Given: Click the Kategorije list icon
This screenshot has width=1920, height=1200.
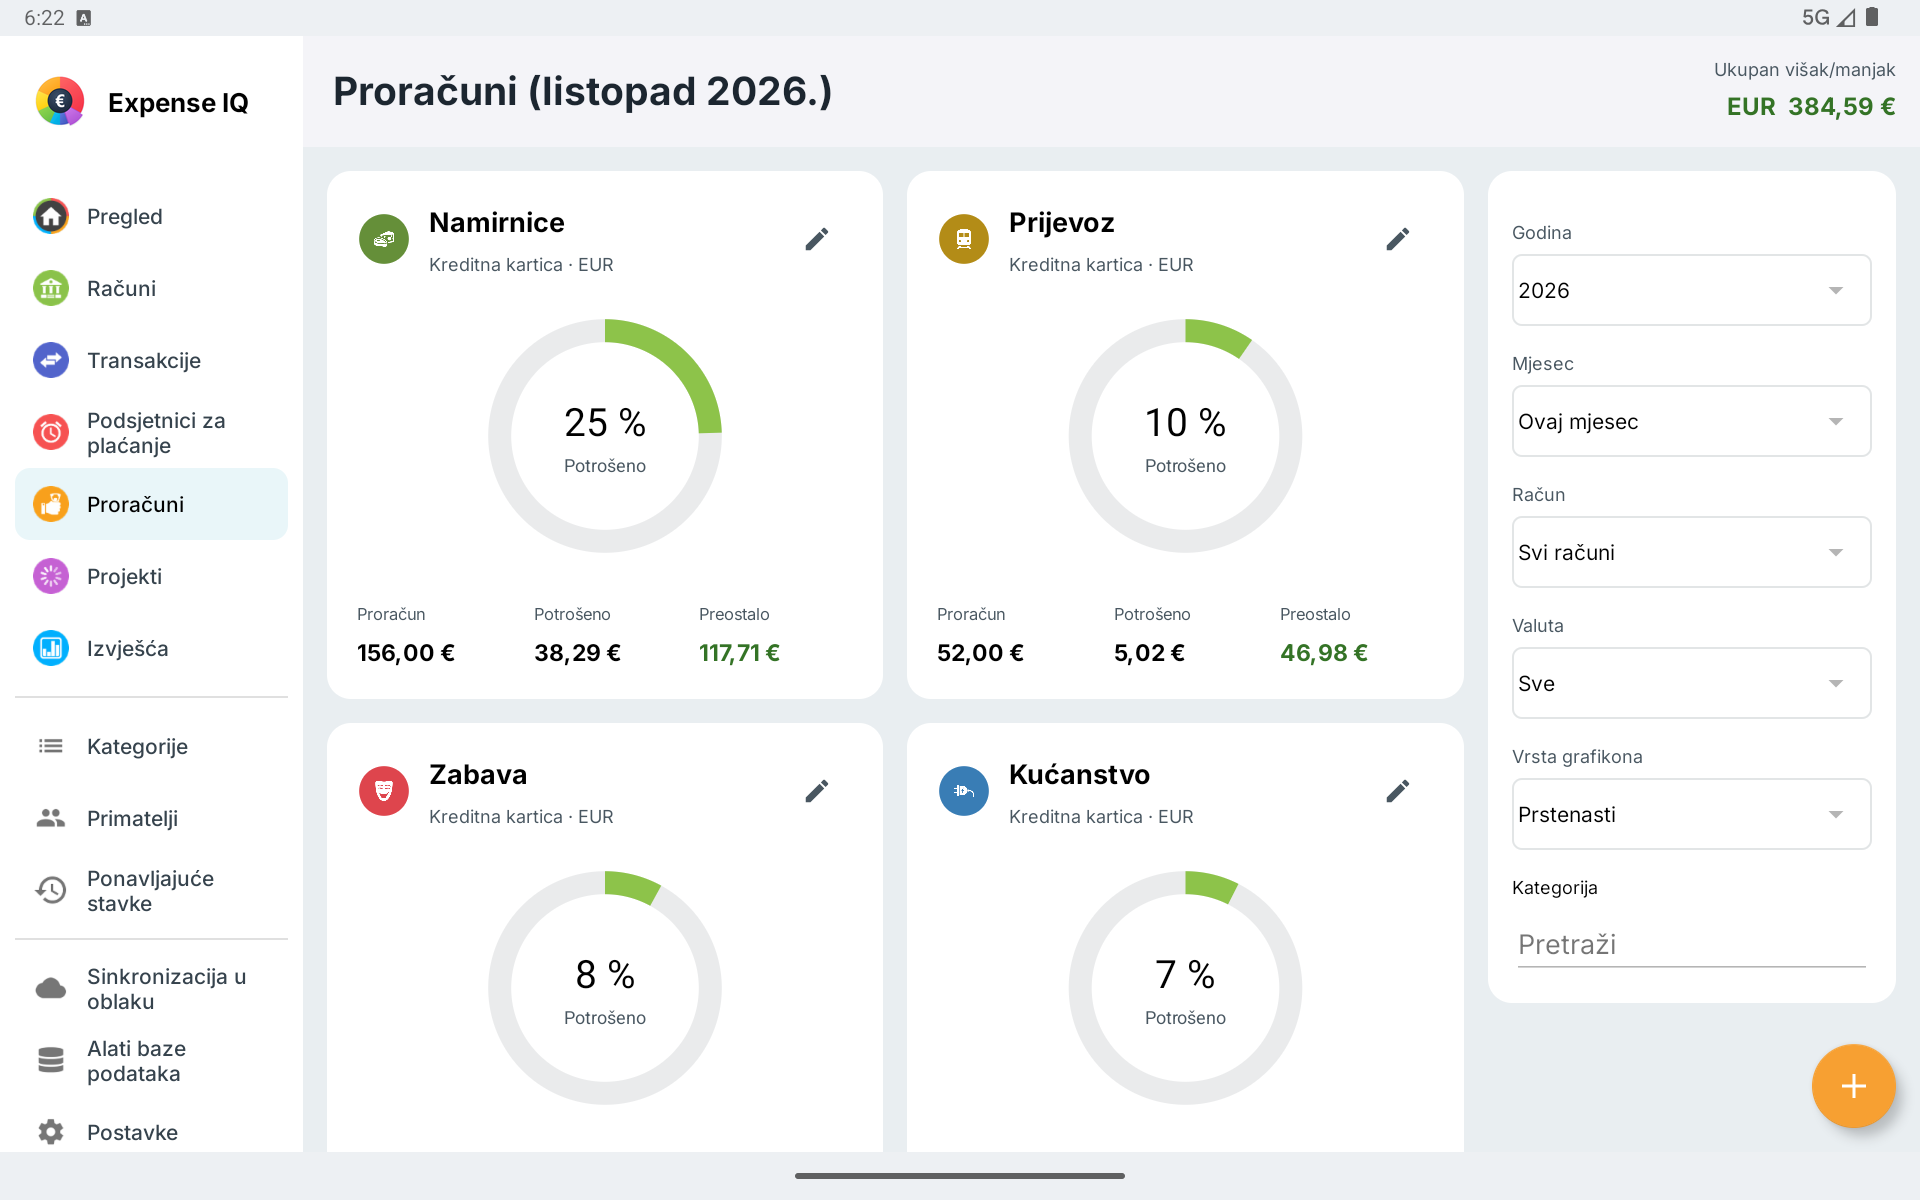Looking at the screenshot, I should click(51, 746).
